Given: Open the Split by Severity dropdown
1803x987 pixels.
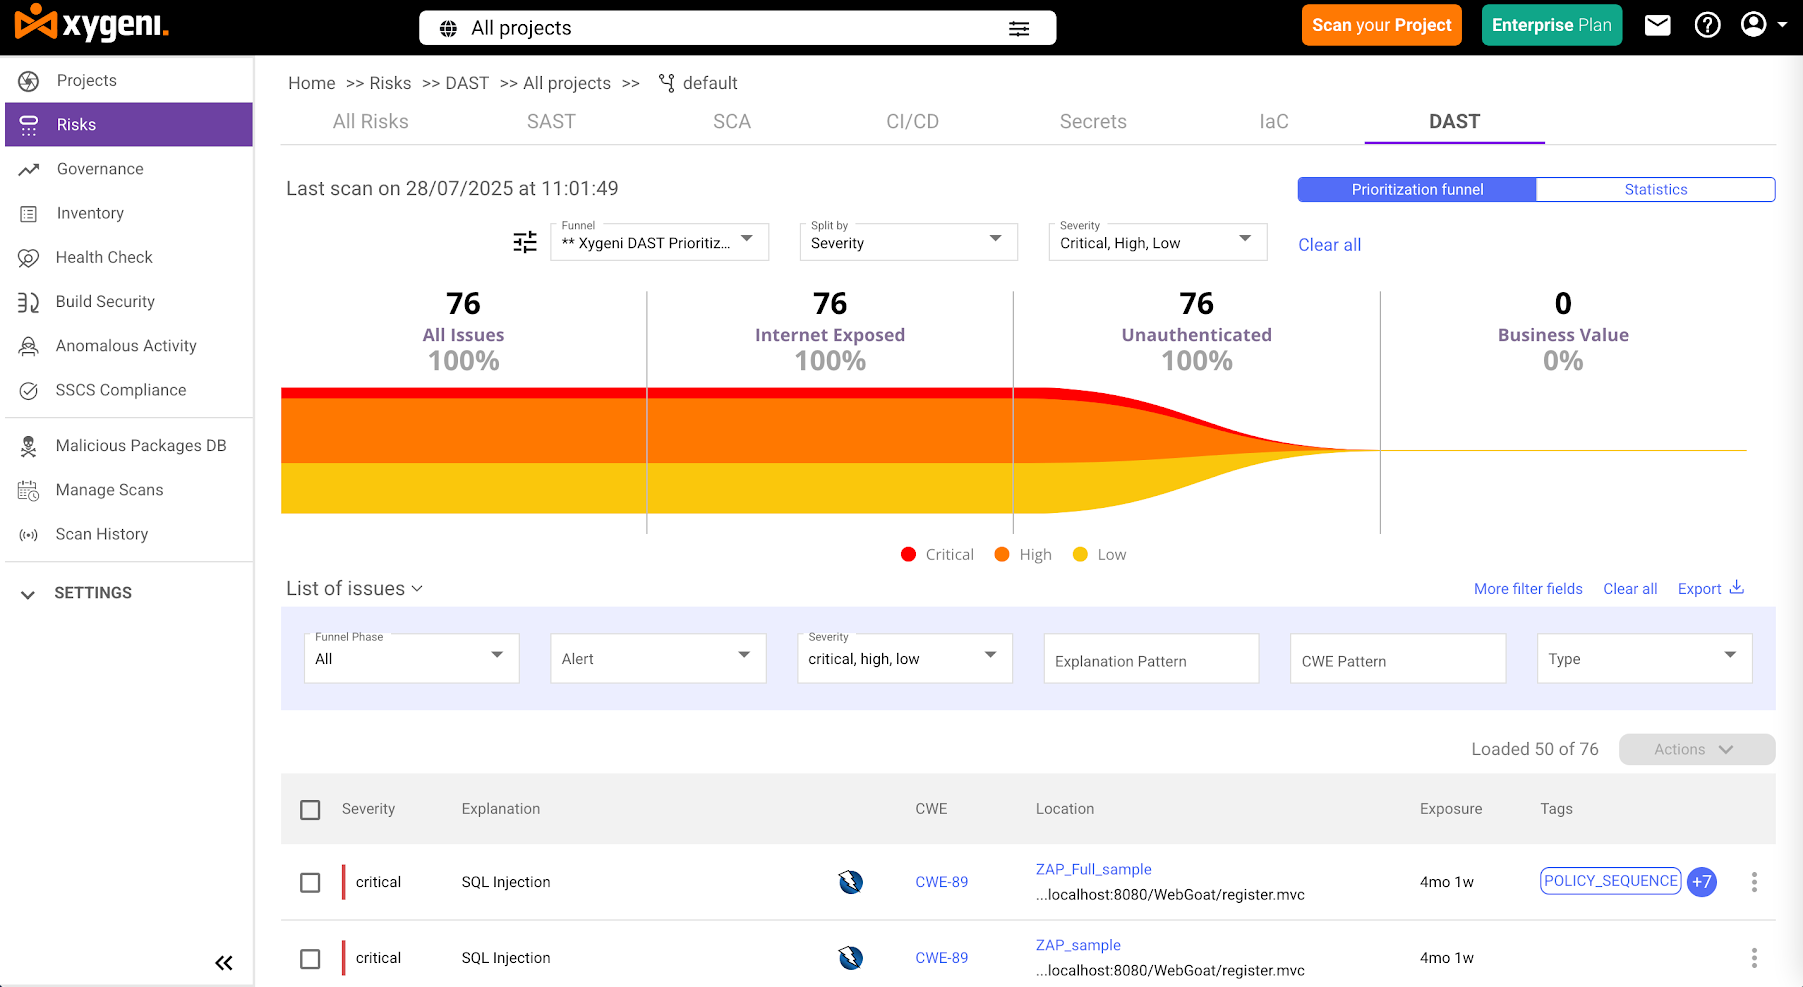Looking at the screenshot, I should pos(908,242).
